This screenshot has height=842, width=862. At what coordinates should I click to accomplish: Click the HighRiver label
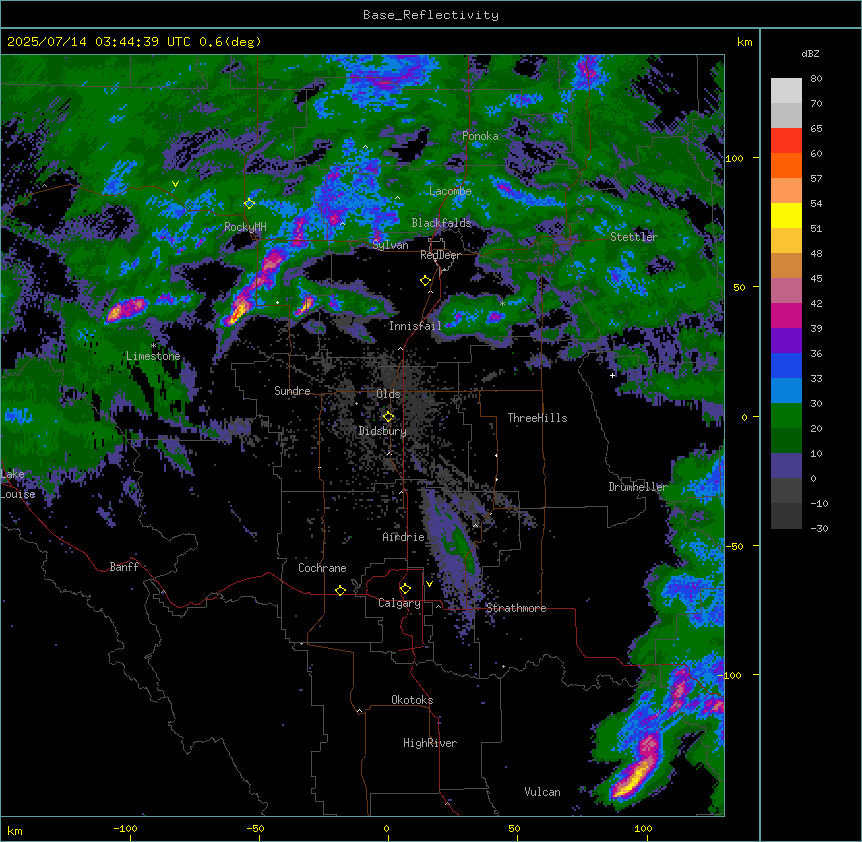pyautogui.click(x=430, y=743)
